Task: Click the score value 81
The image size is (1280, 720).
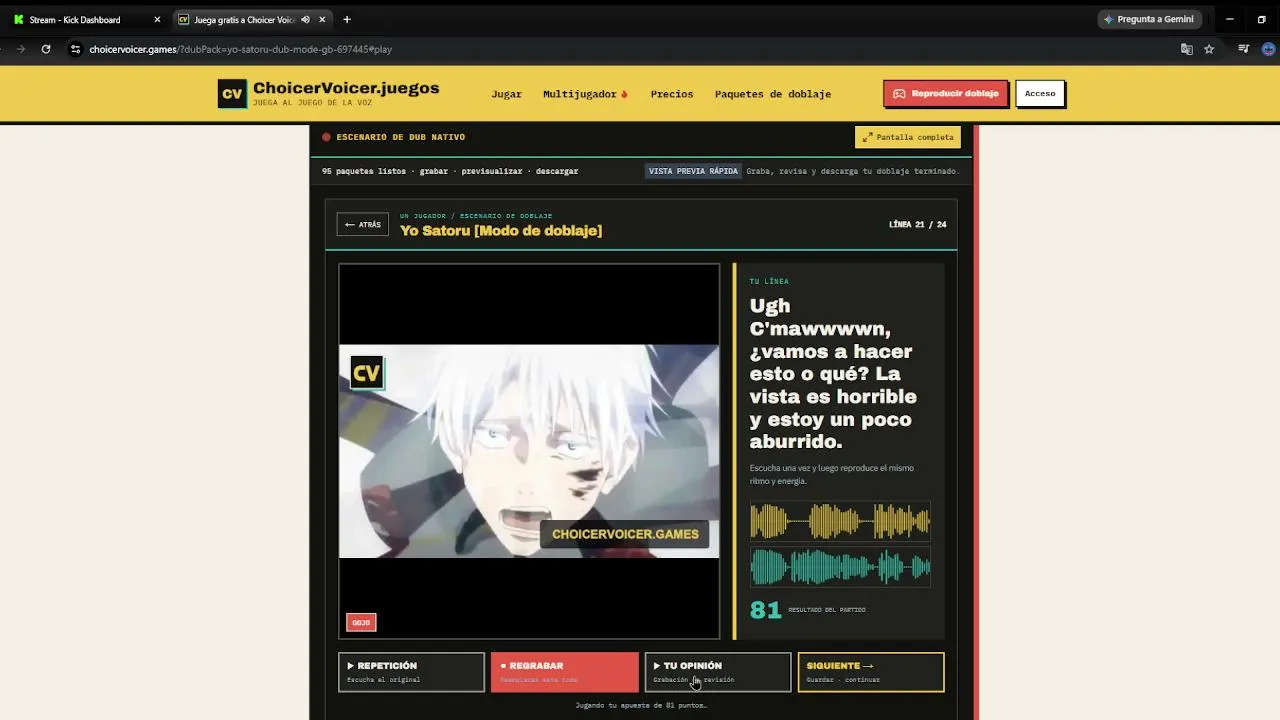Action: click(x=765, y=610)
